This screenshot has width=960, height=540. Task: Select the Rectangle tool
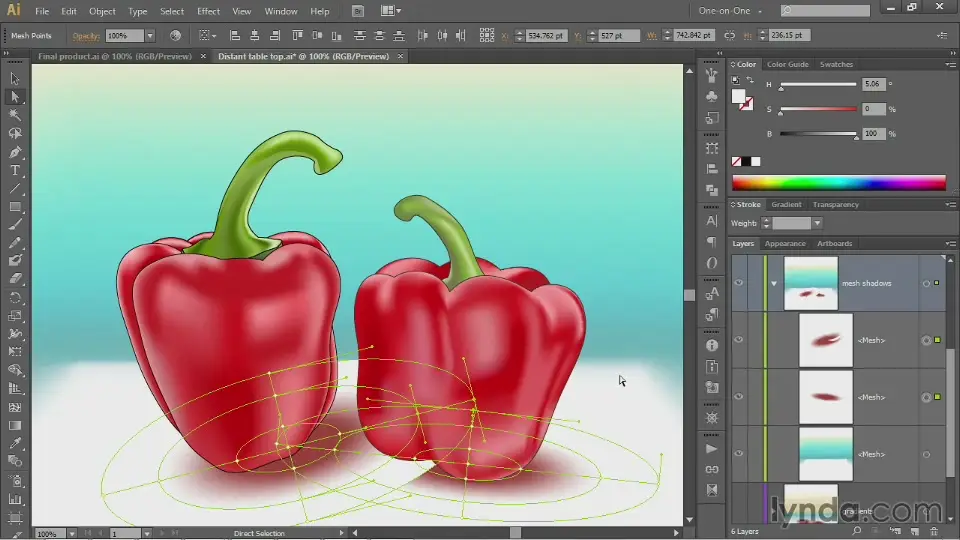tap(15, 207)
